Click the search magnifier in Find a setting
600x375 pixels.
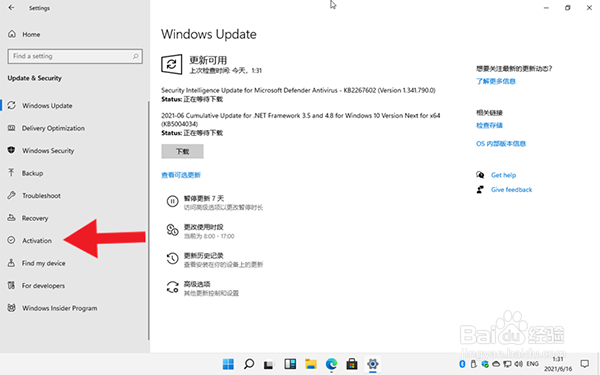point(135,56)
